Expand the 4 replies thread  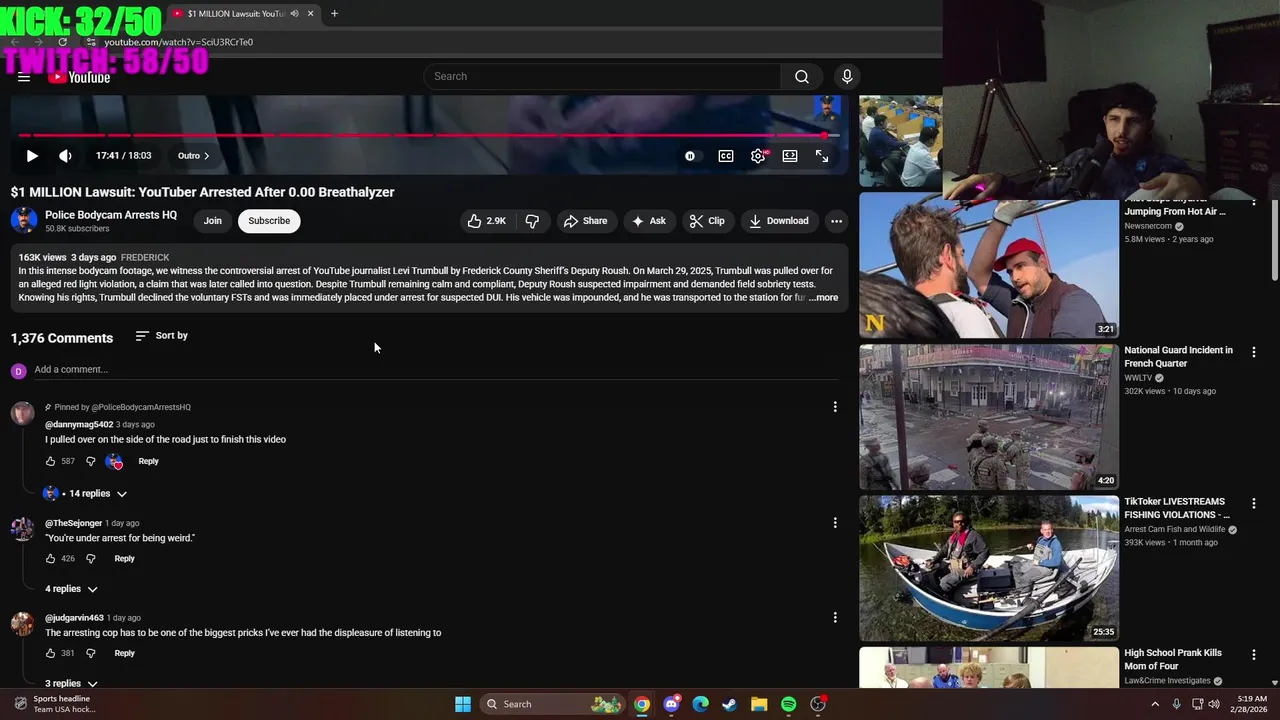coord(71,589)
